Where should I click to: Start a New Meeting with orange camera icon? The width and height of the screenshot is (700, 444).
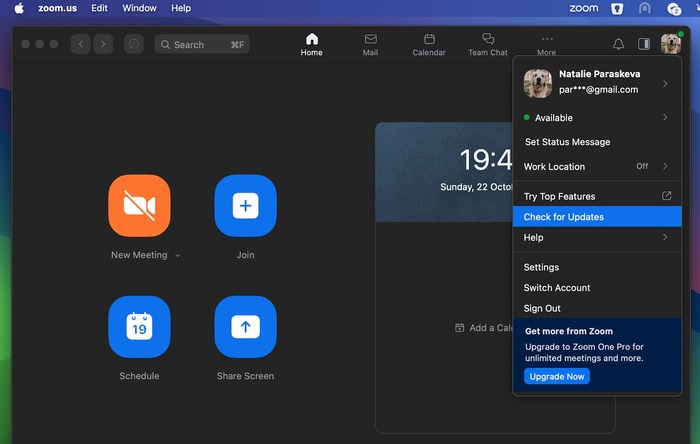point(139,205)
